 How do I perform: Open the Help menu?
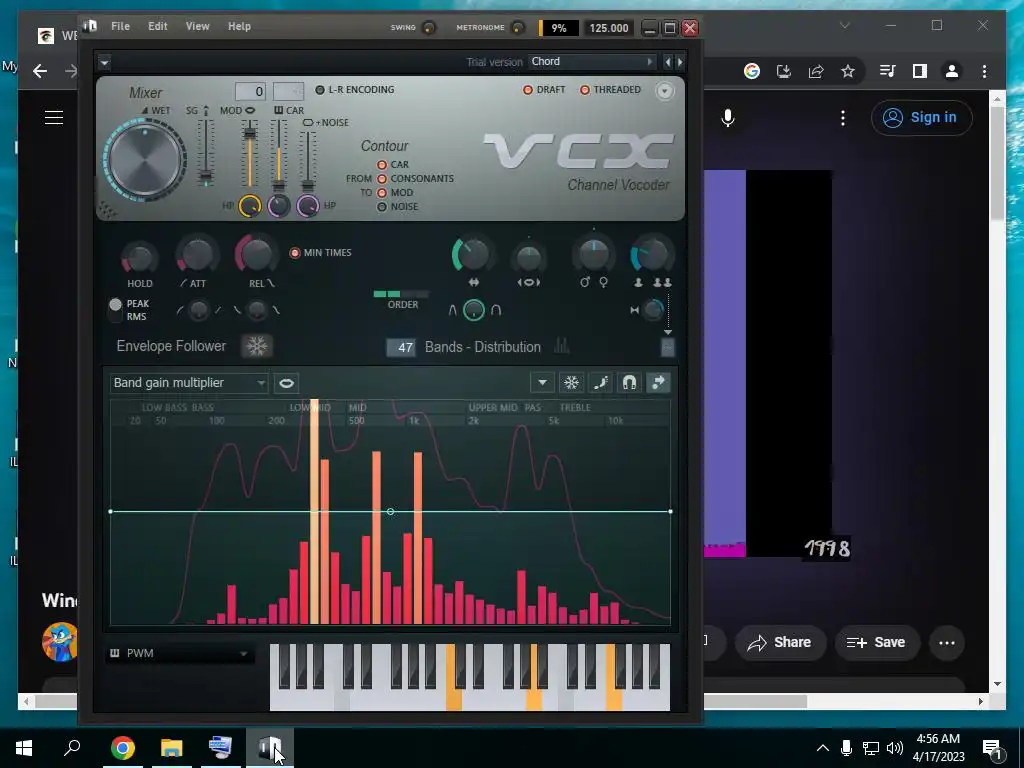tap(239, 26)
